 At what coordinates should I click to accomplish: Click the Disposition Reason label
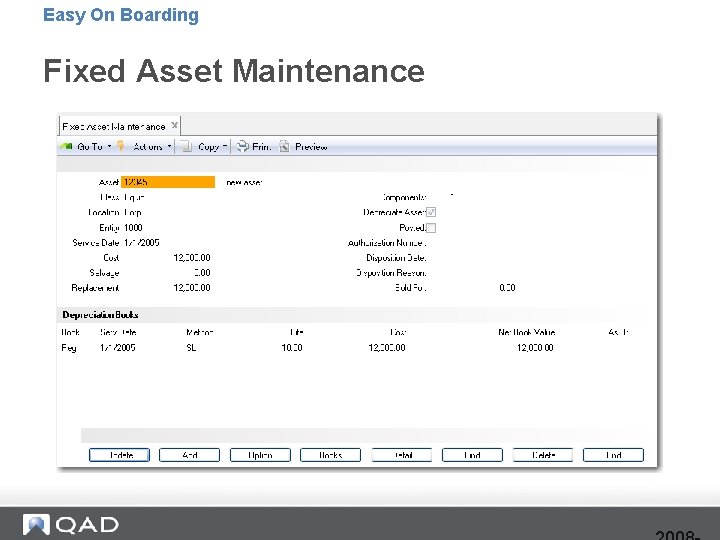coord(392,273)
